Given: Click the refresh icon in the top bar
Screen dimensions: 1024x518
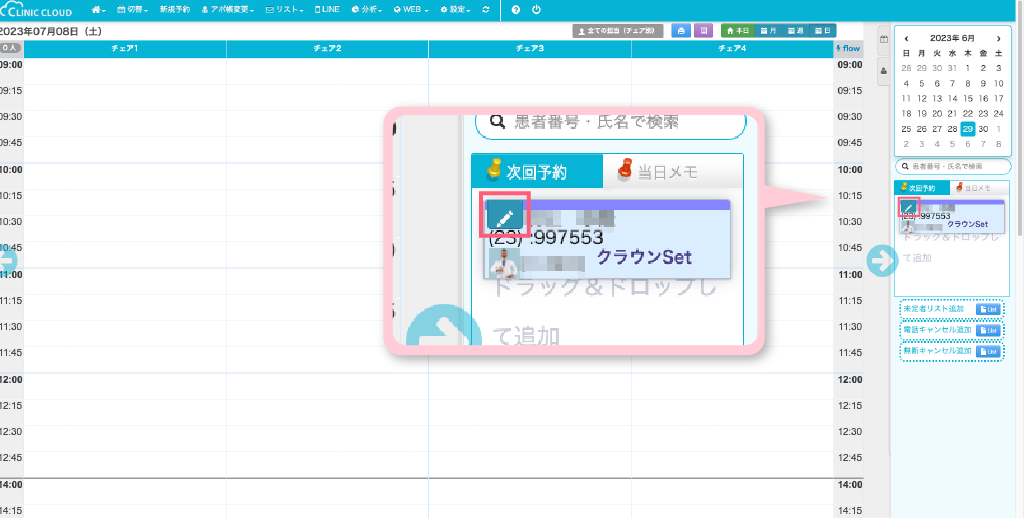Looking at the screenshot, I should coord(486,9).
